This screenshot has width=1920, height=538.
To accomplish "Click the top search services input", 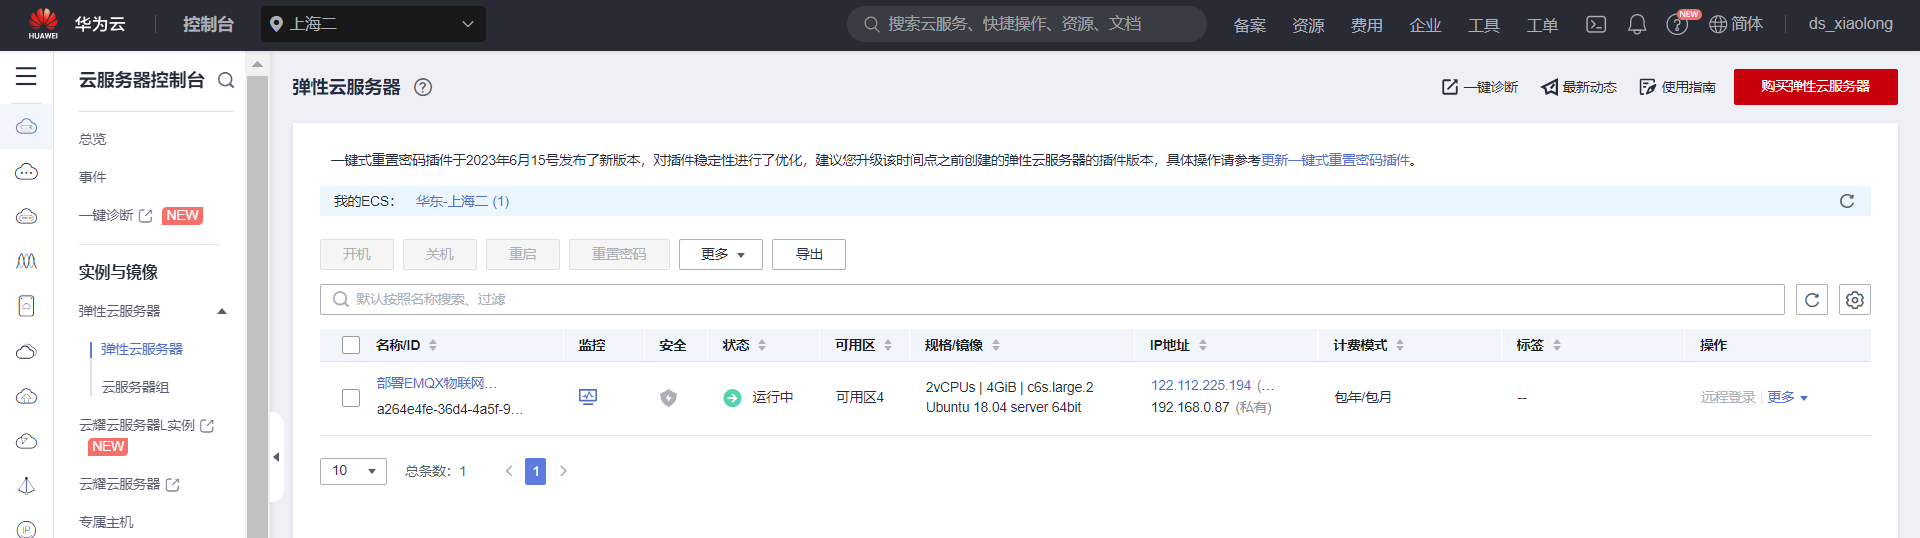I will click(x=1027, y=24).
